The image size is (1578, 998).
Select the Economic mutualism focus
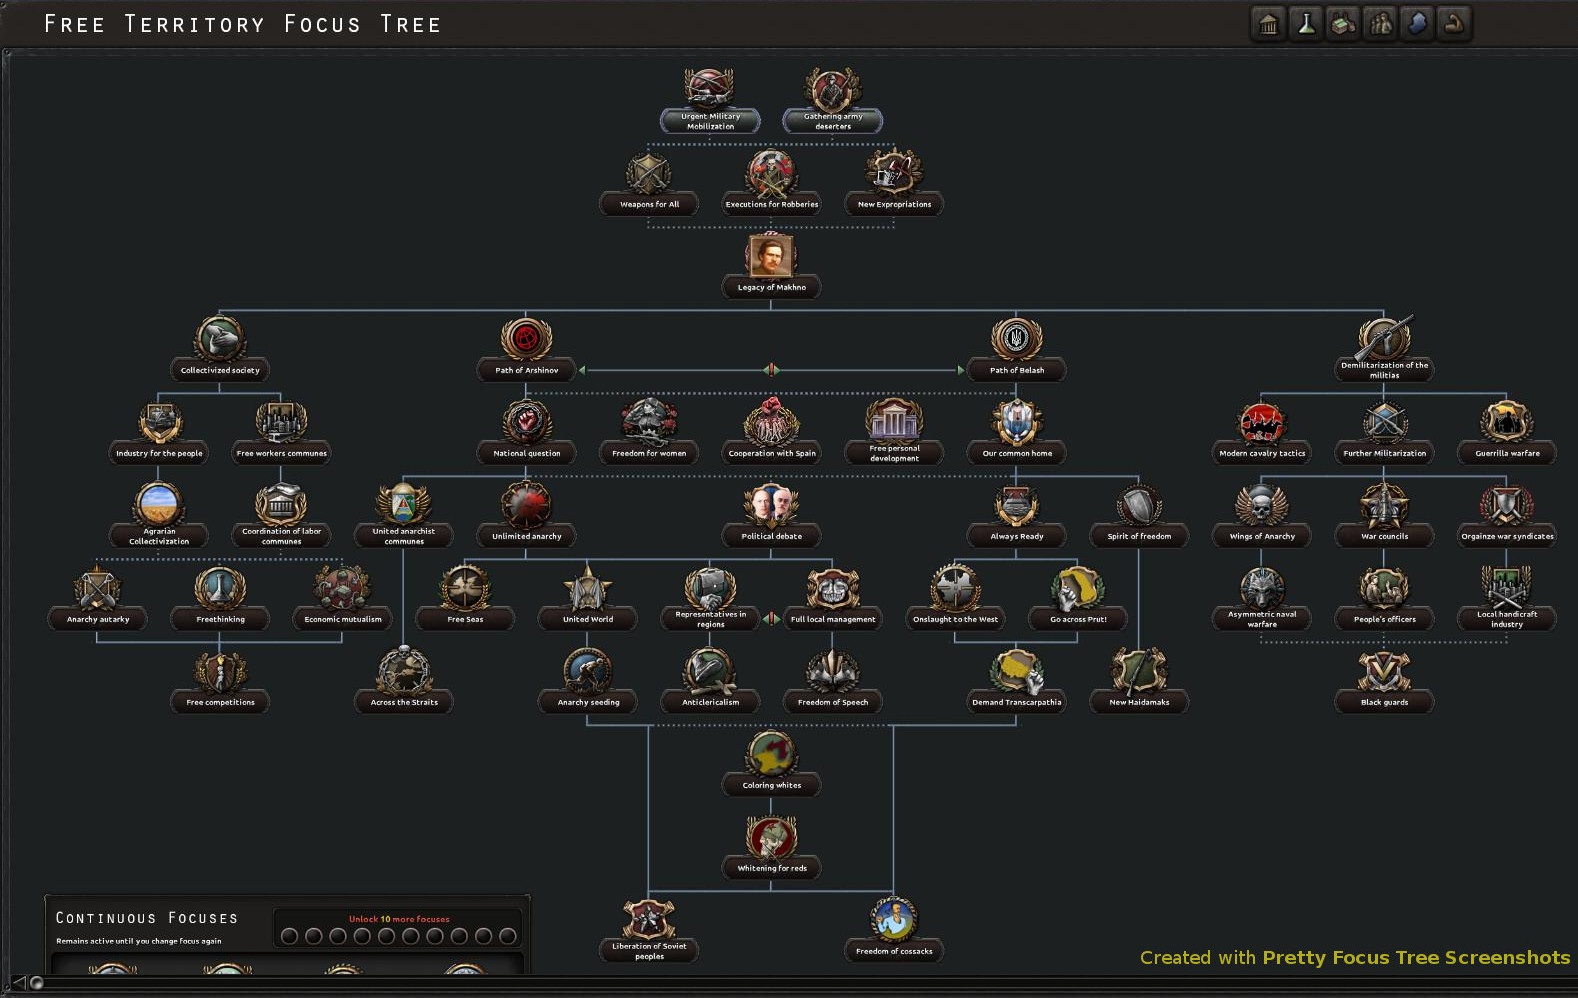pyautogui.click(x=342, y=598)
